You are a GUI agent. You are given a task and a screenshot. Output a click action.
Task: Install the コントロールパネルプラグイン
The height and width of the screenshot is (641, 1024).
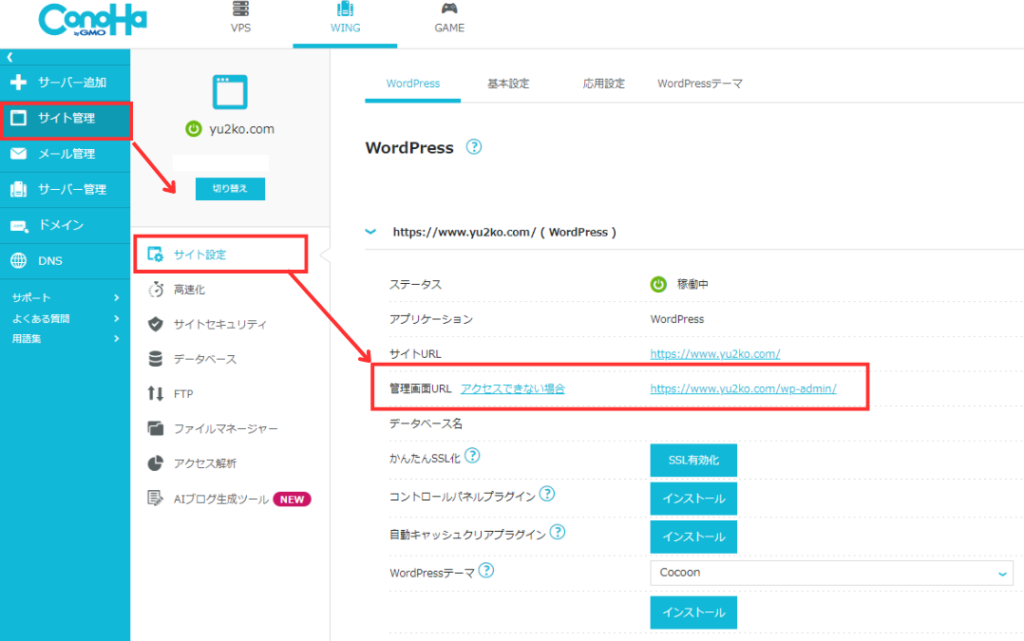[694, 499]
